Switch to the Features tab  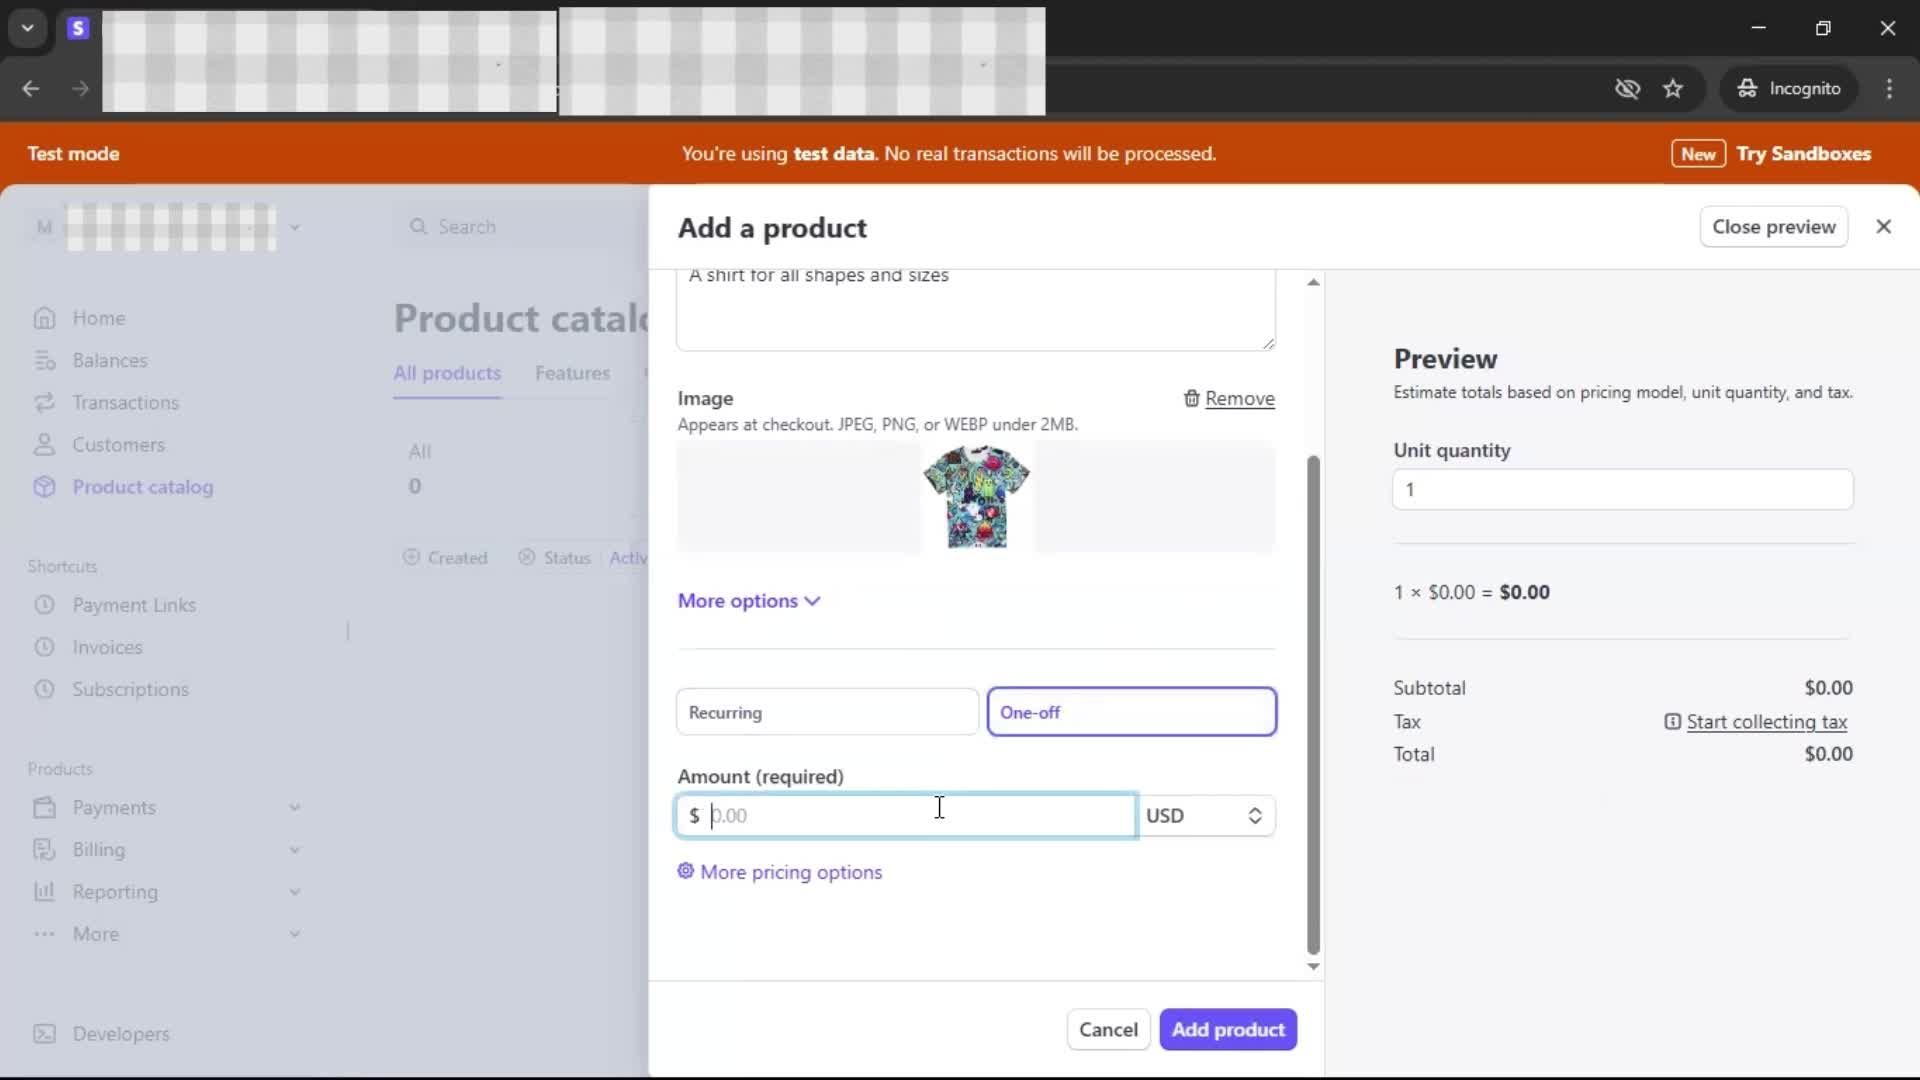click(x=572, y=373)
